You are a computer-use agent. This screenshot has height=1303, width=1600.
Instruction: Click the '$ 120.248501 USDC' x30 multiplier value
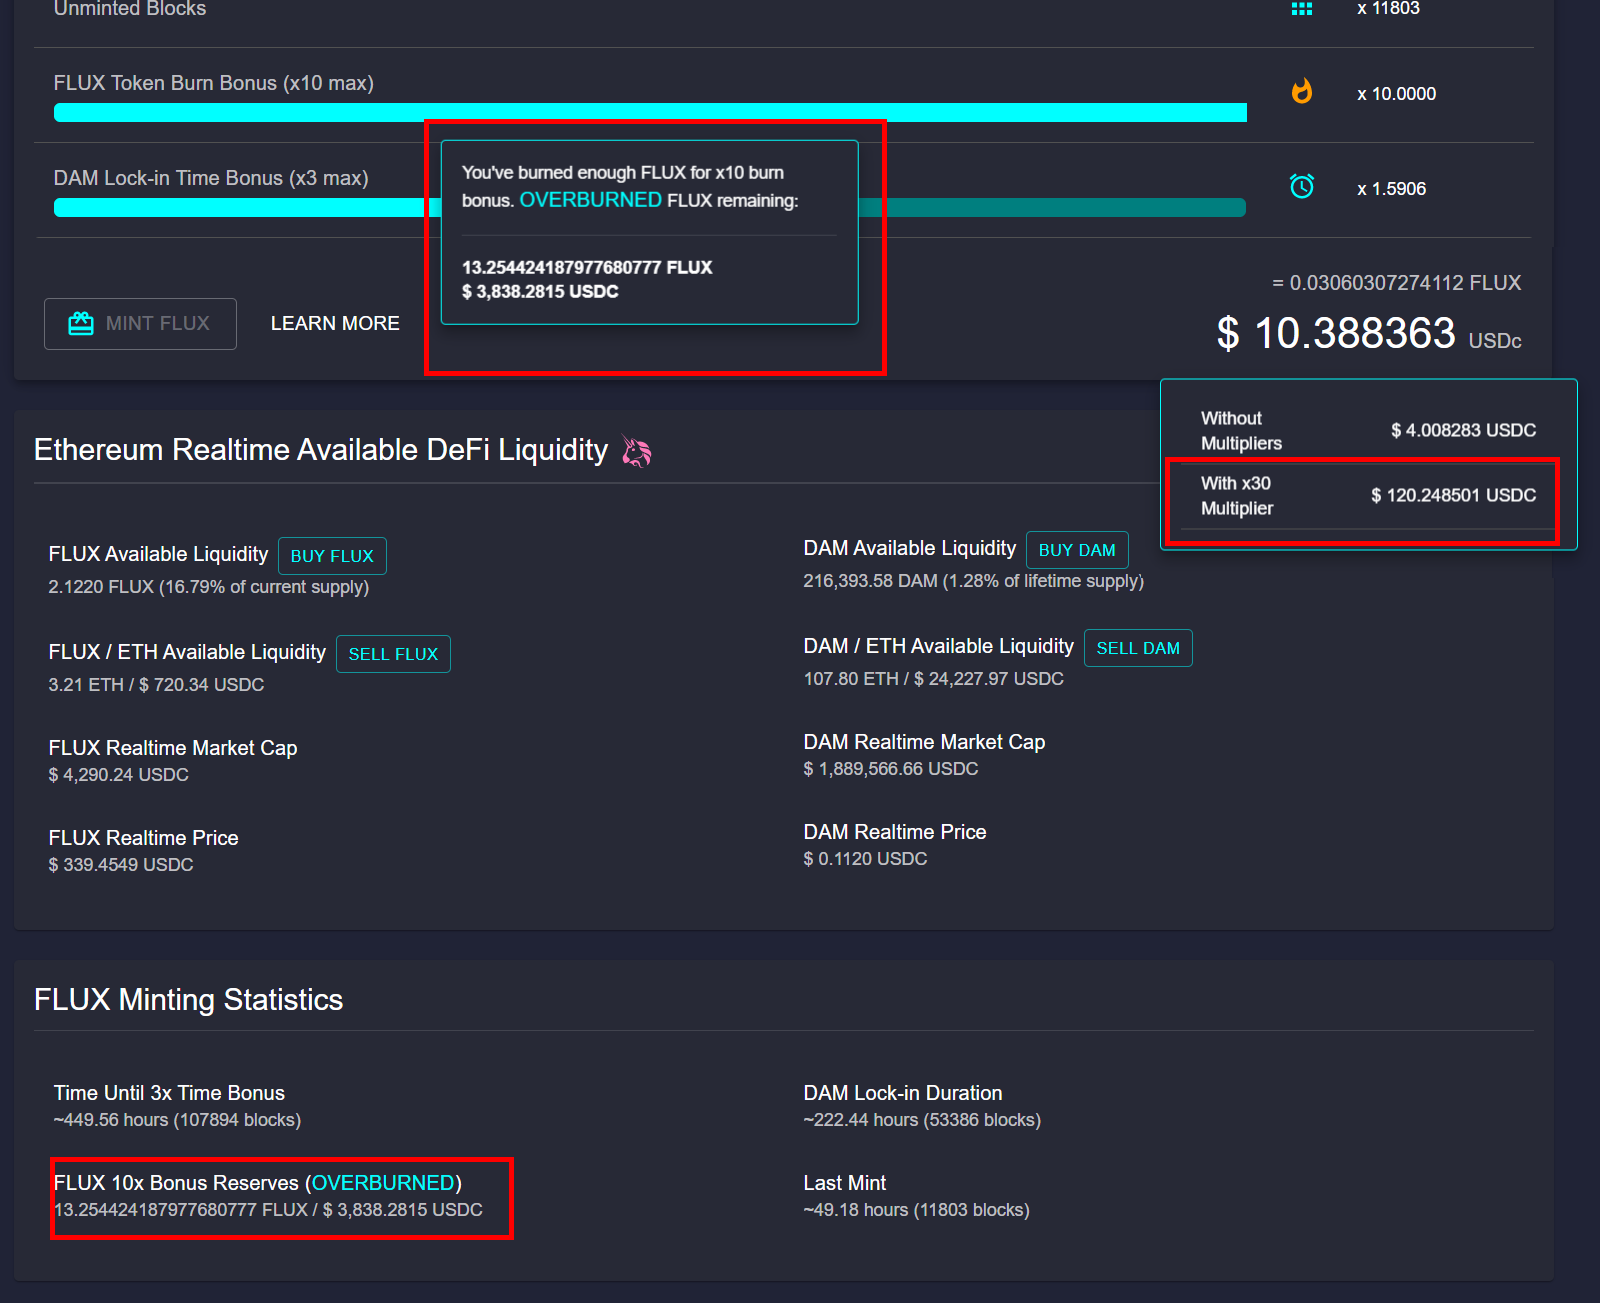click(x=1453, y=495)
